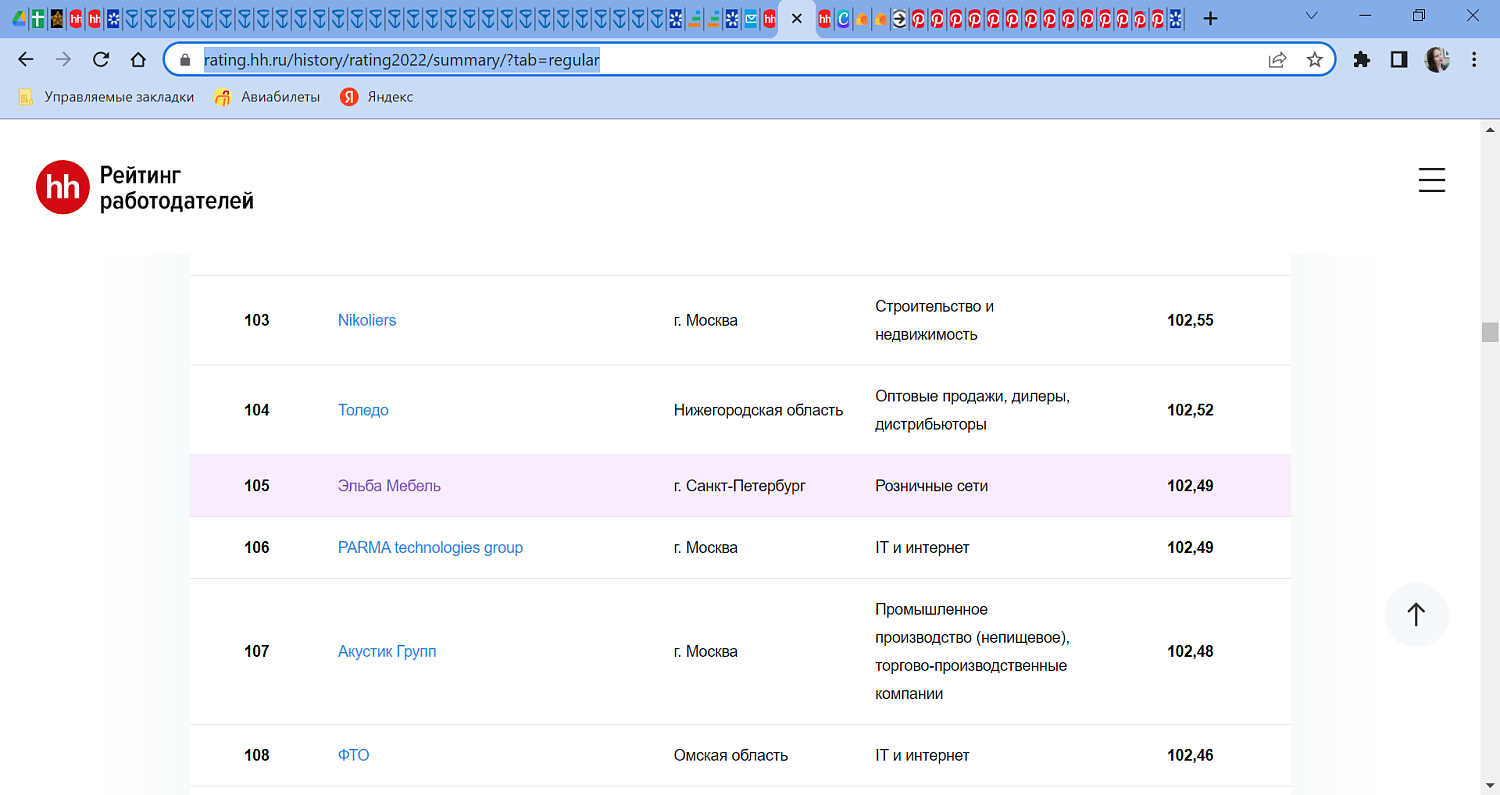
Task: Open the Авиабилеты bookmark
Action: click(x=268, y=97)
